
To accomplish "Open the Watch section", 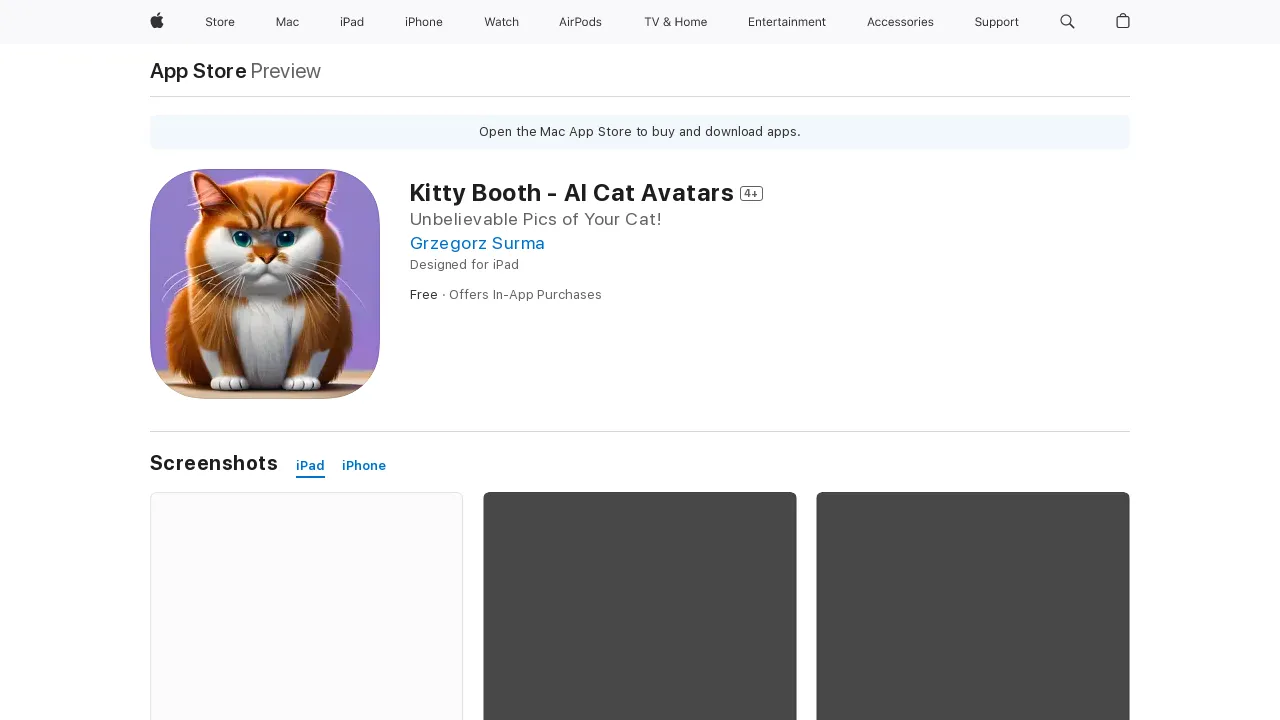I will [501, 22].
